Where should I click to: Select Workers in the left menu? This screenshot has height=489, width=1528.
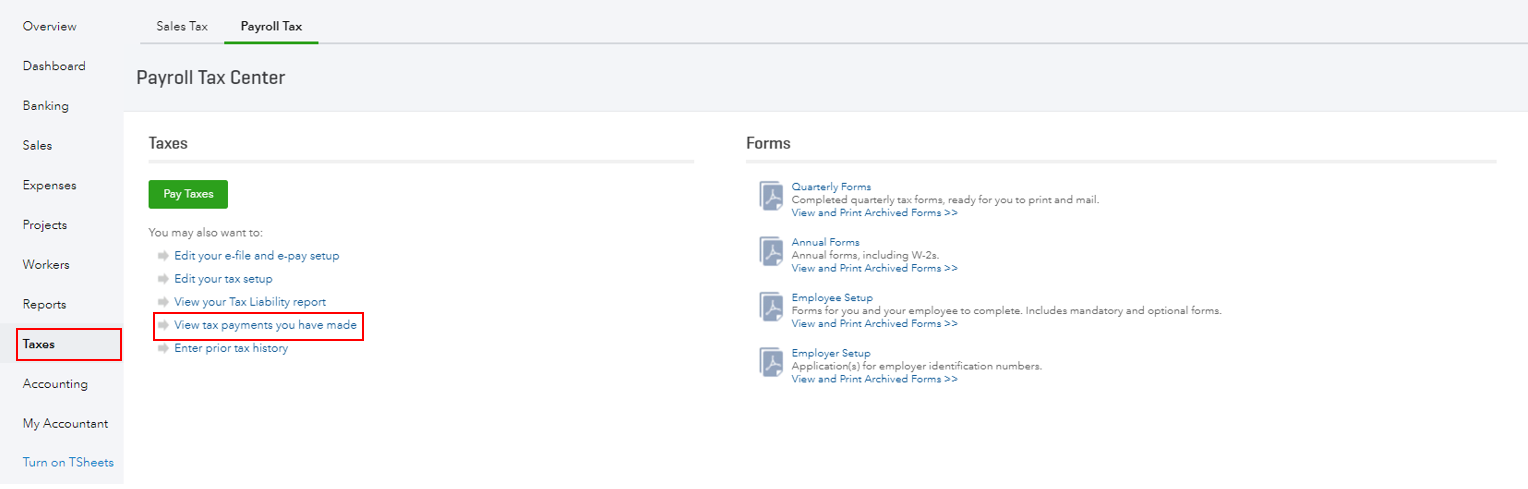click(x=46, y=265)
